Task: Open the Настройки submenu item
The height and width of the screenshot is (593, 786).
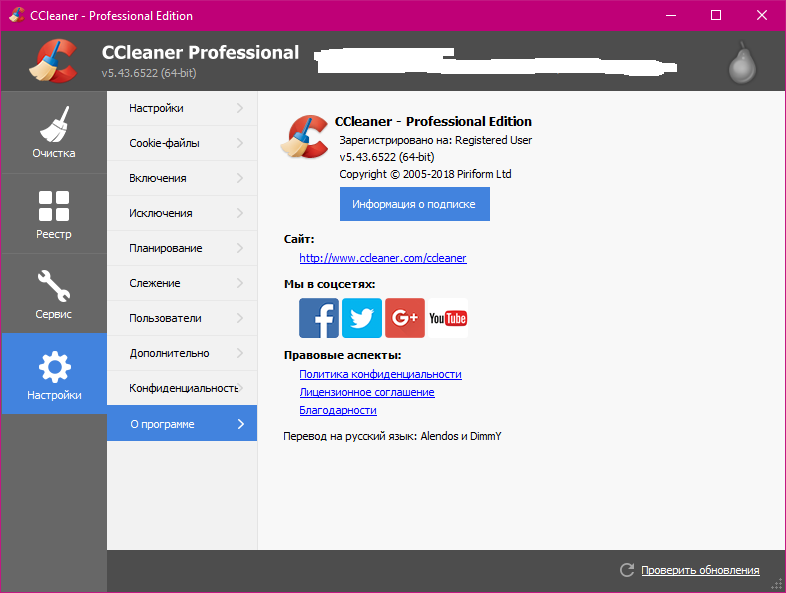Action: pyautogui.click(x=182, y=108)
